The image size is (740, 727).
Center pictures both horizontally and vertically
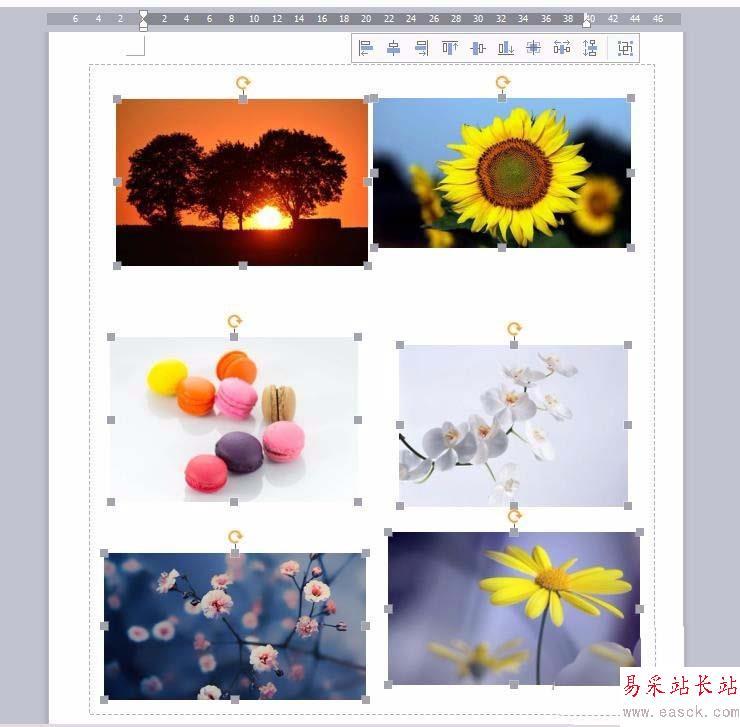point(533,48)
